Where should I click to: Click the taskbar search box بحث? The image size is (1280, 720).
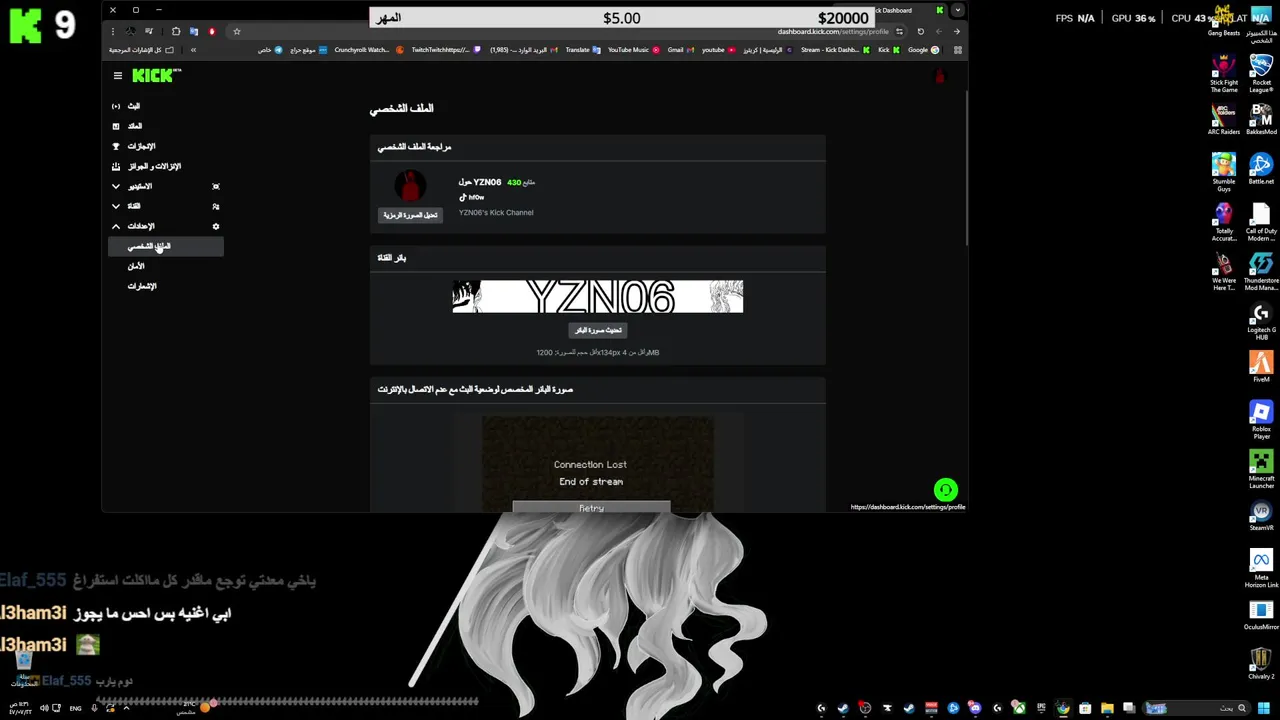(1196, 708)
